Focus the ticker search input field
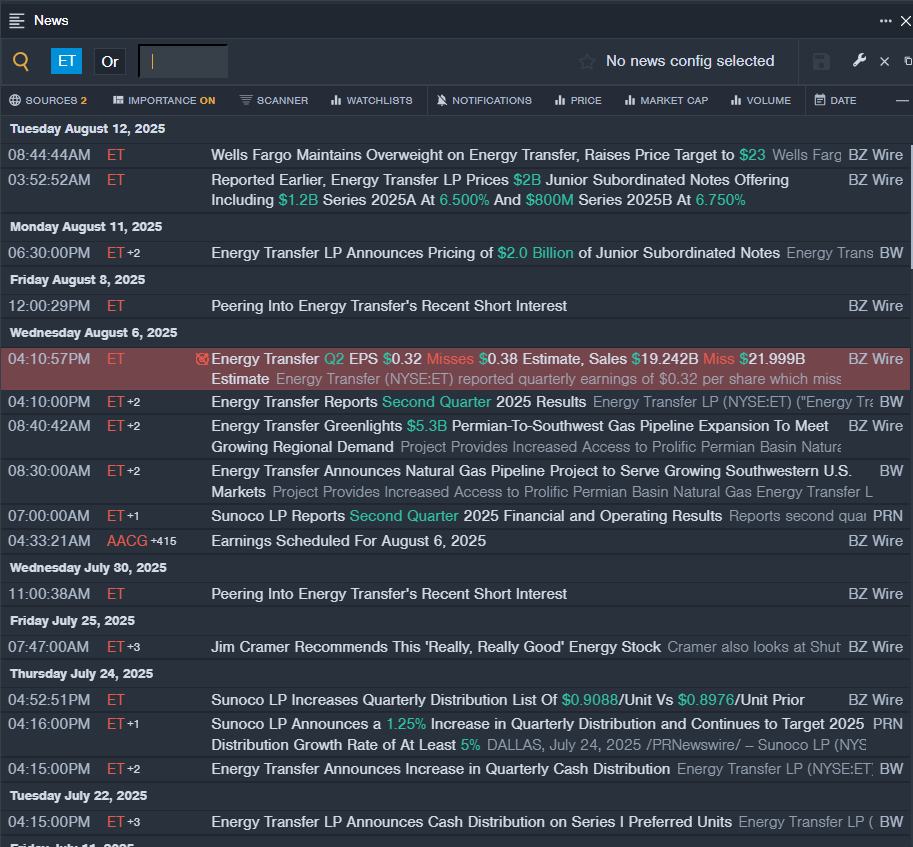913x847 pixels. pos(183,62)
